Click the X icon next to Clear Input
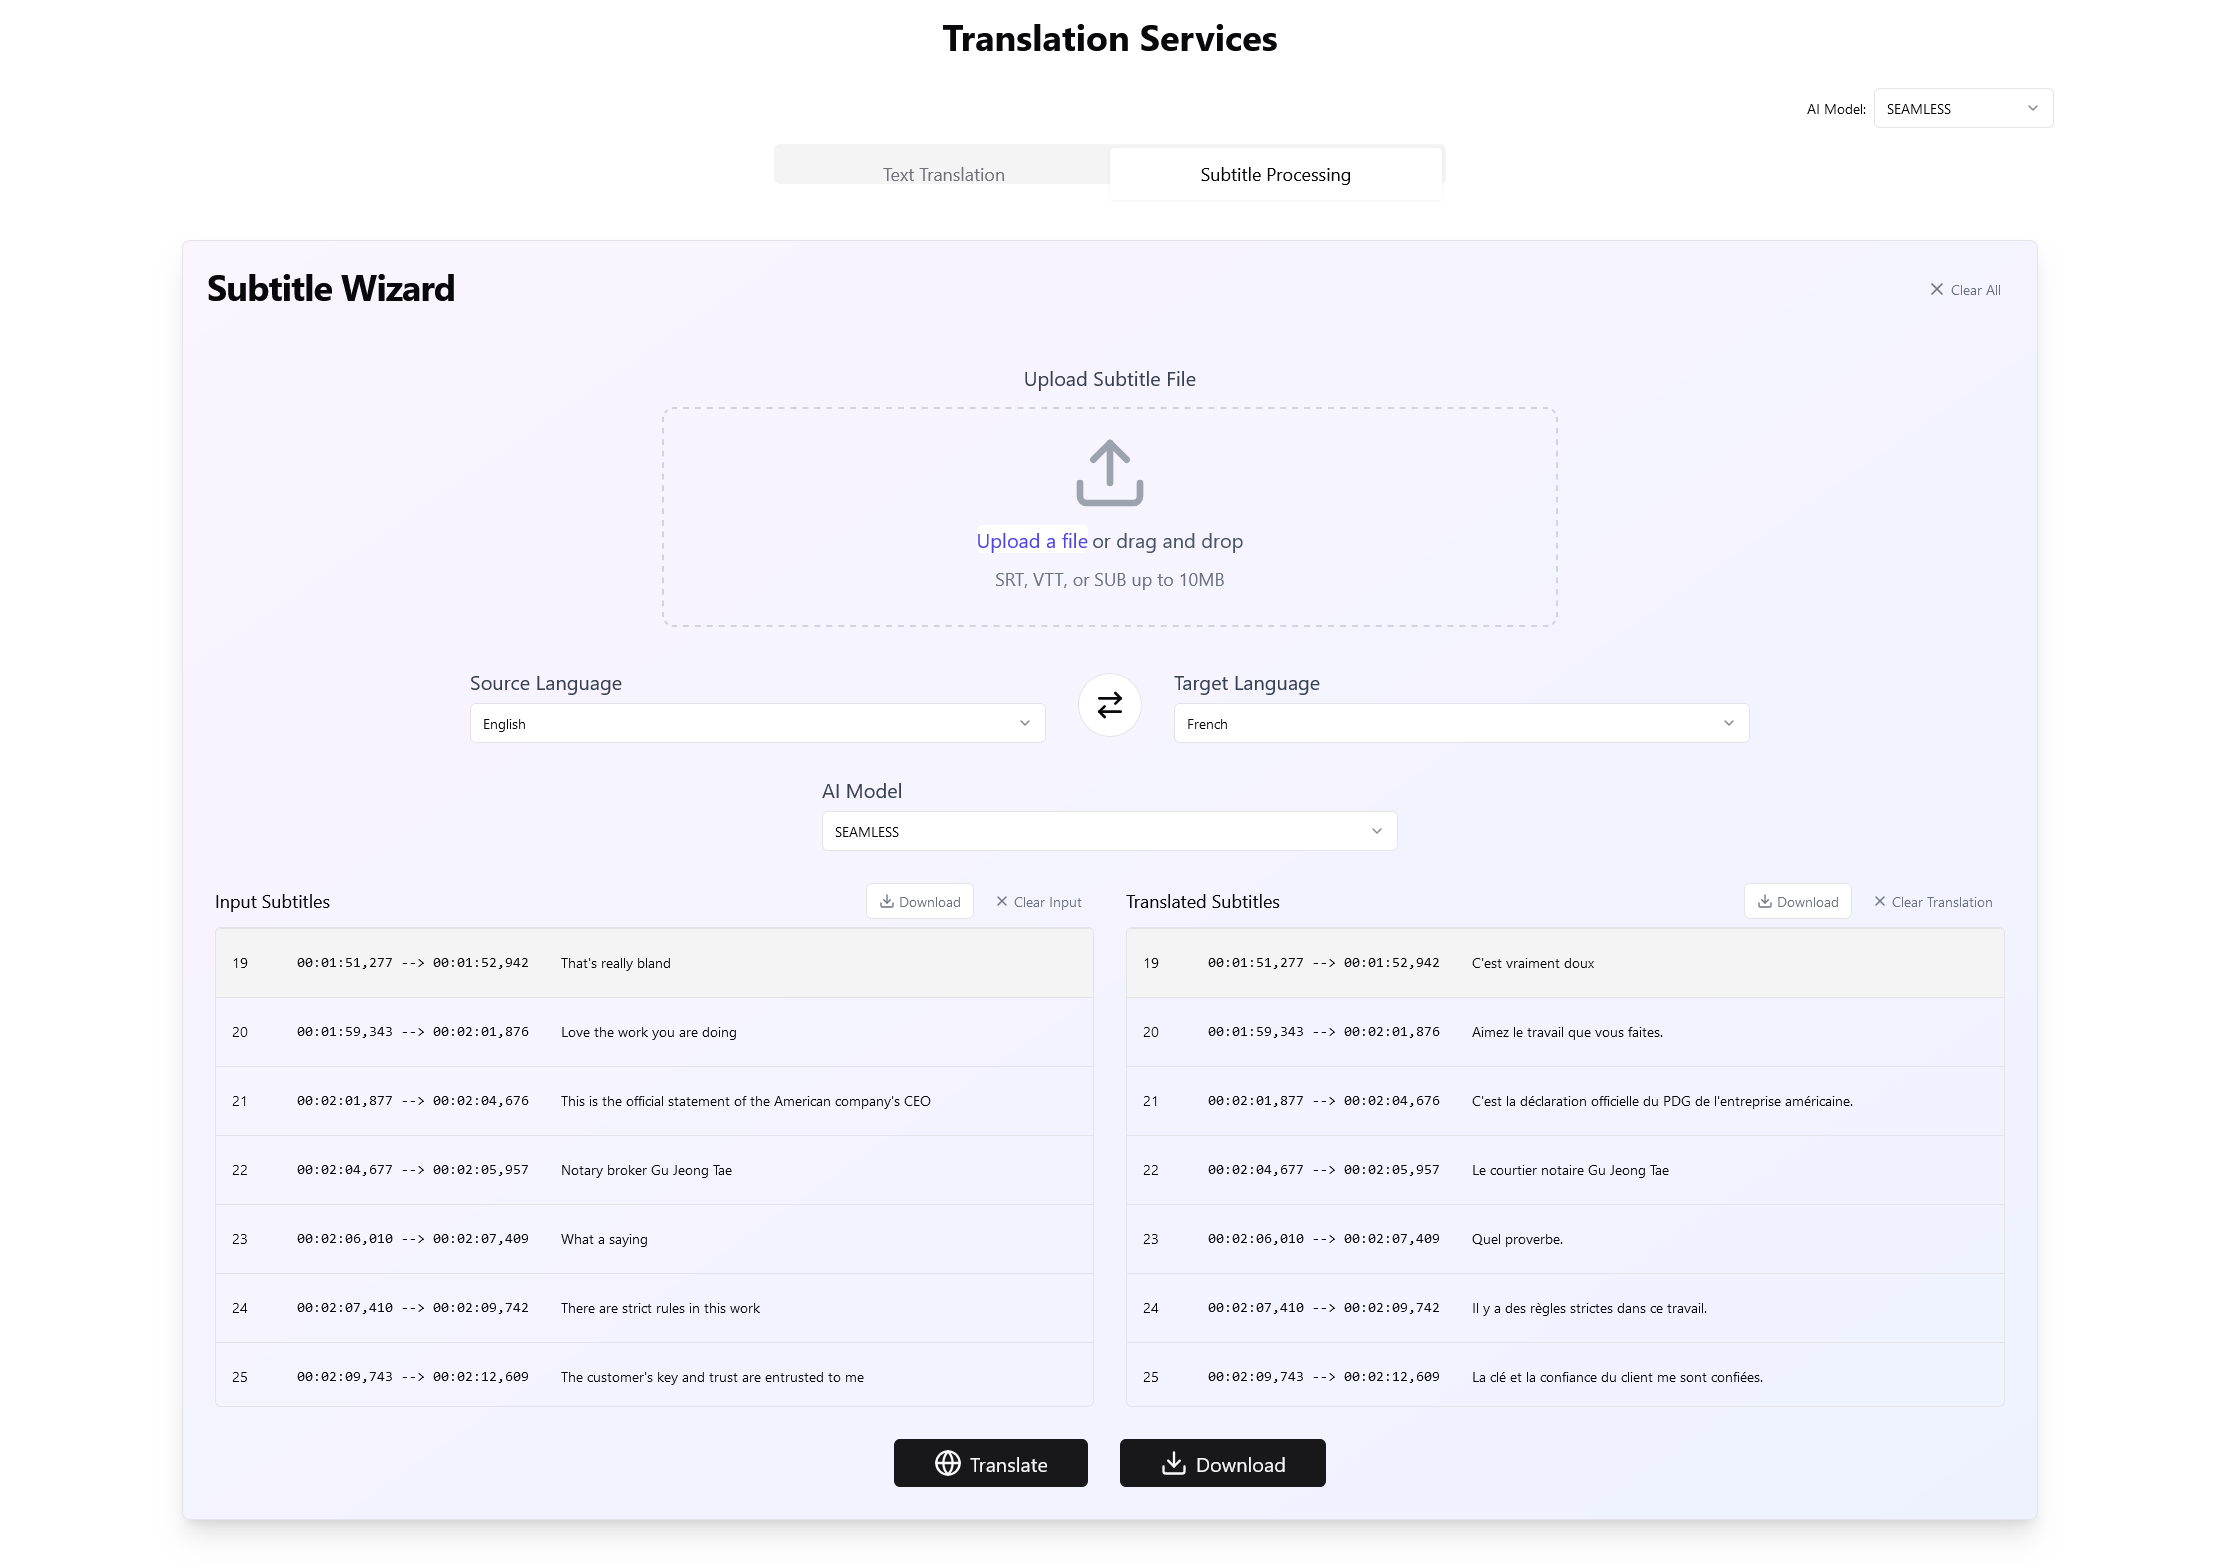The height and width of the screenshot is (1568, 2220). [1001, 901]
